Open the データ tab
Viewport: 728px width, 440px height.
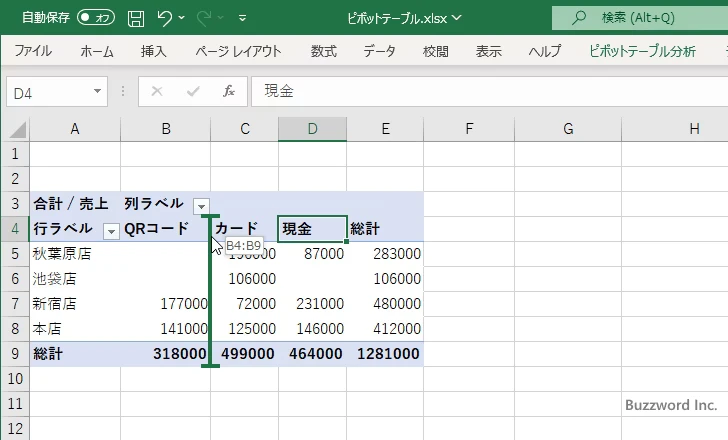(379, 51)
